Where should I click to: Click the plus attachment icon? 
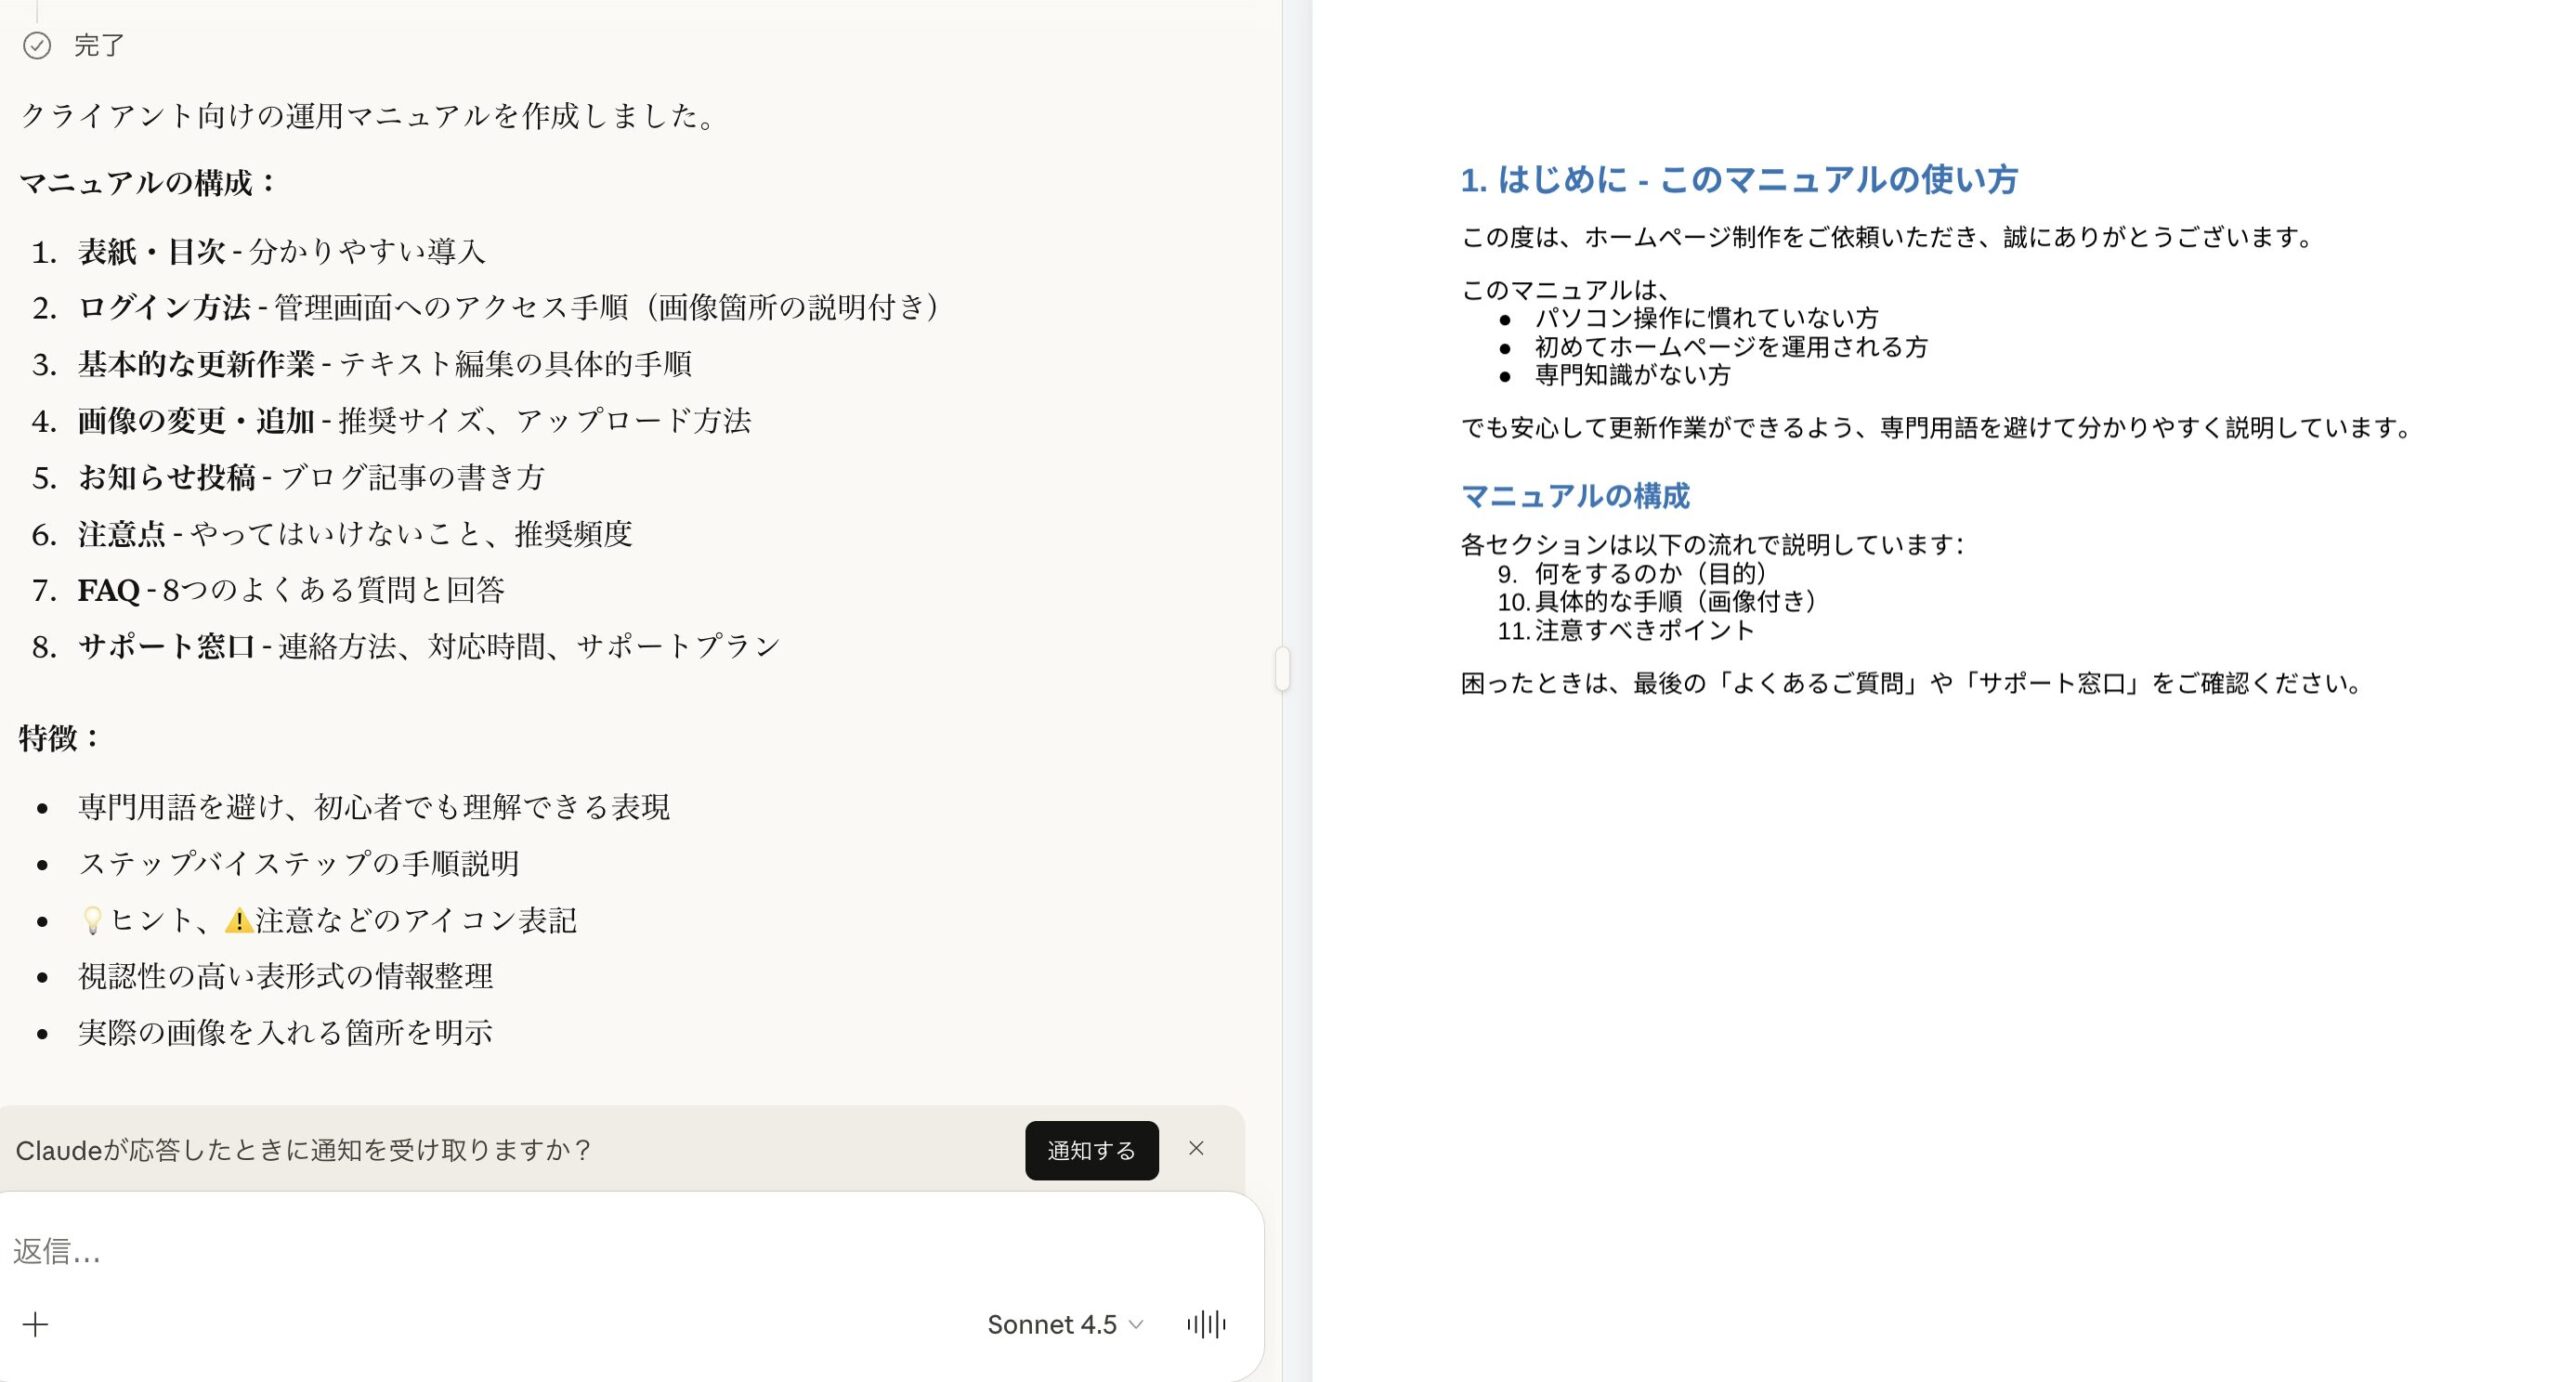[x=35, y=1324]
